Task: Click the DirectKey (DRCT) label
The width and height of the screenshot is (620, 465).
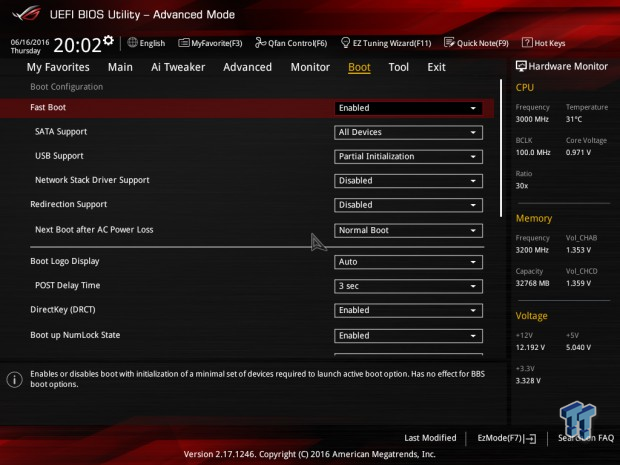Action: pos(63,310)
